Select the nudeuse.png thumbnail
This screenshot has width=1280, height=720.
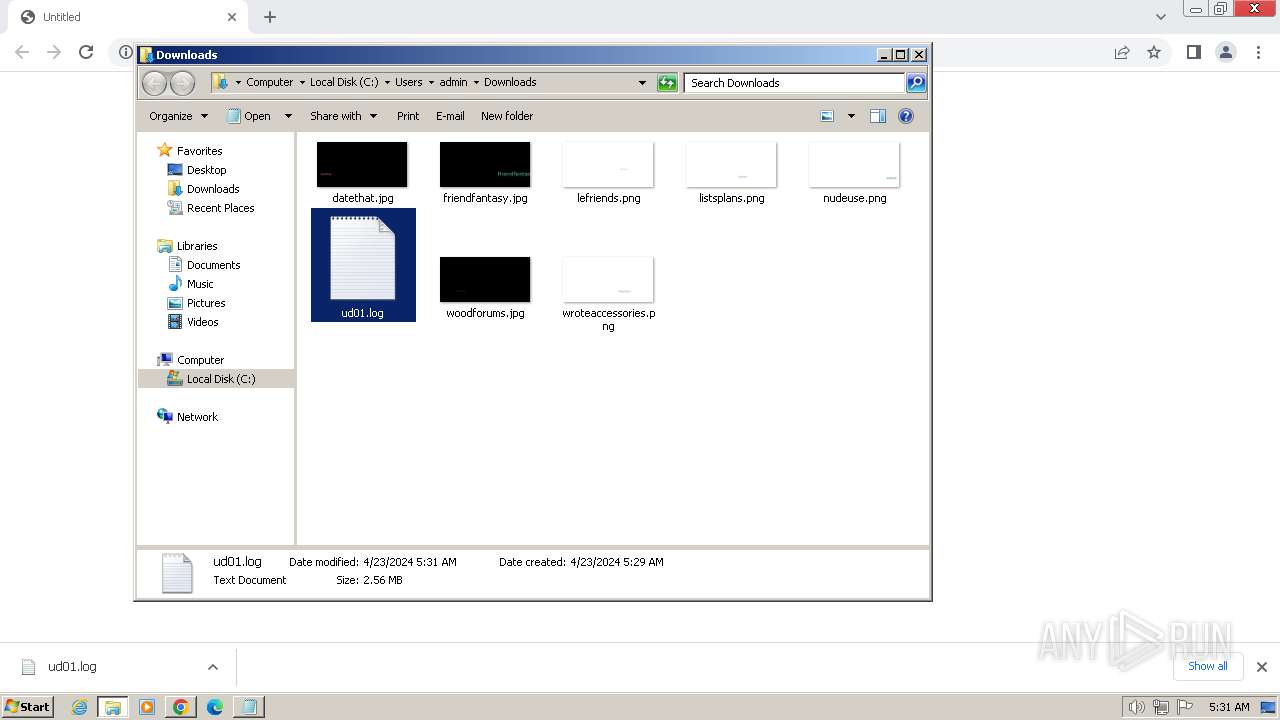[x=854, y=165]
